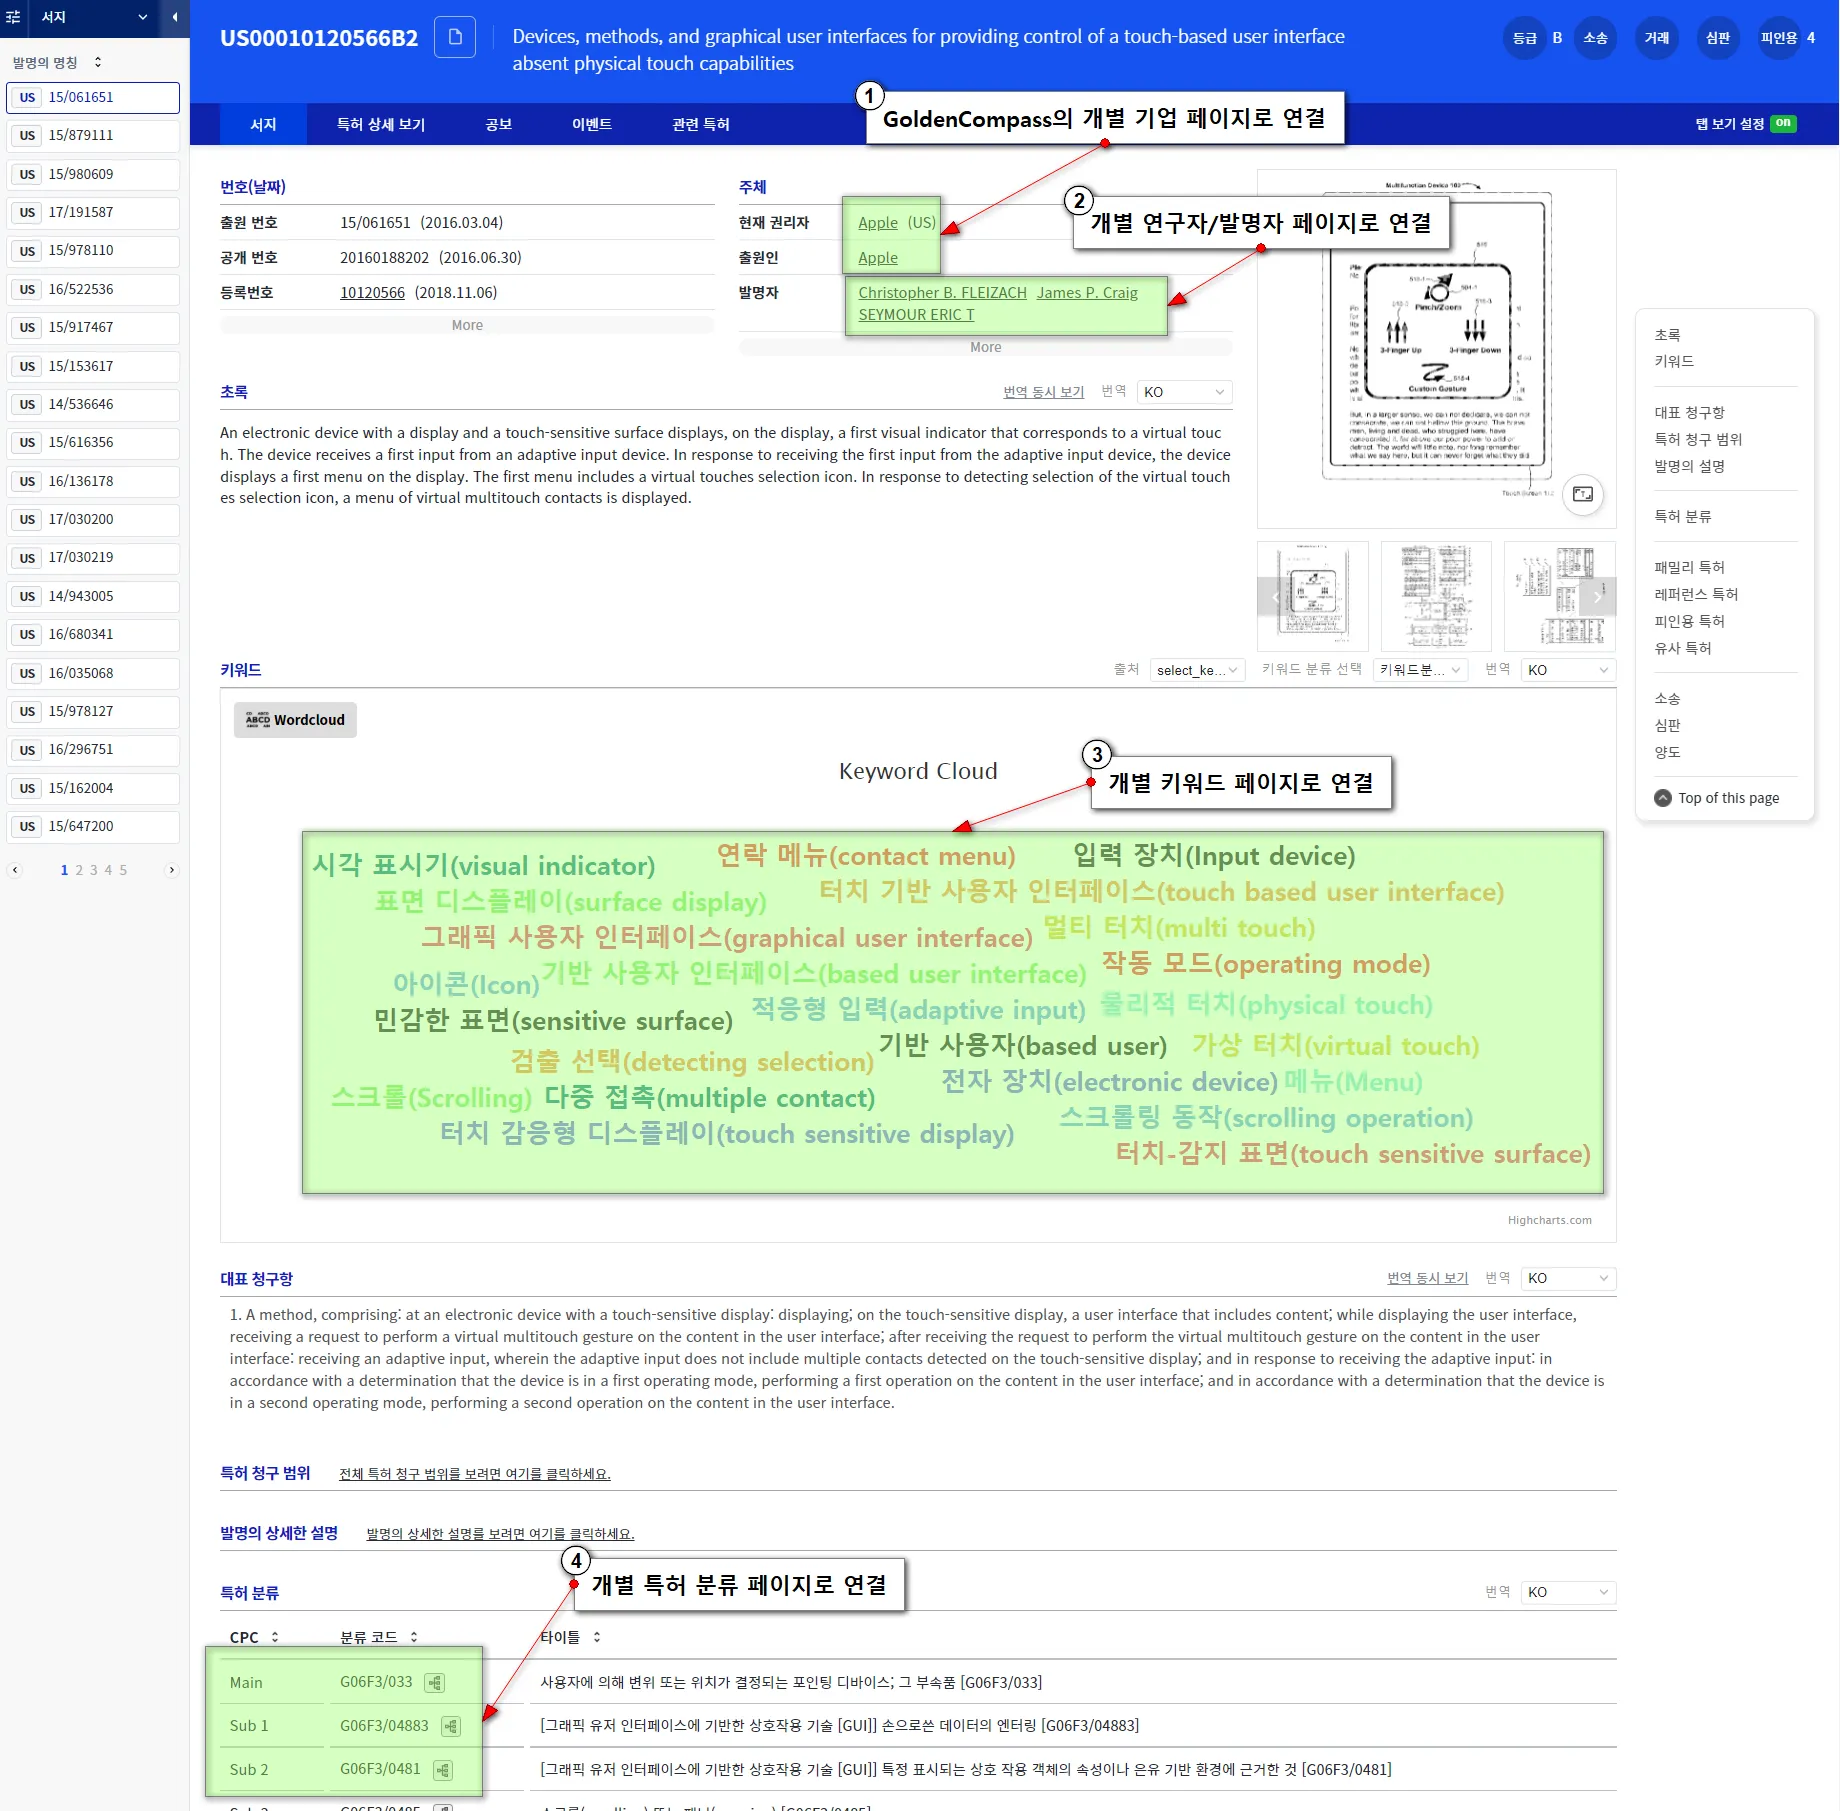Open the 서지 dropdown in the sidebar header

click(x=95, y=17)
